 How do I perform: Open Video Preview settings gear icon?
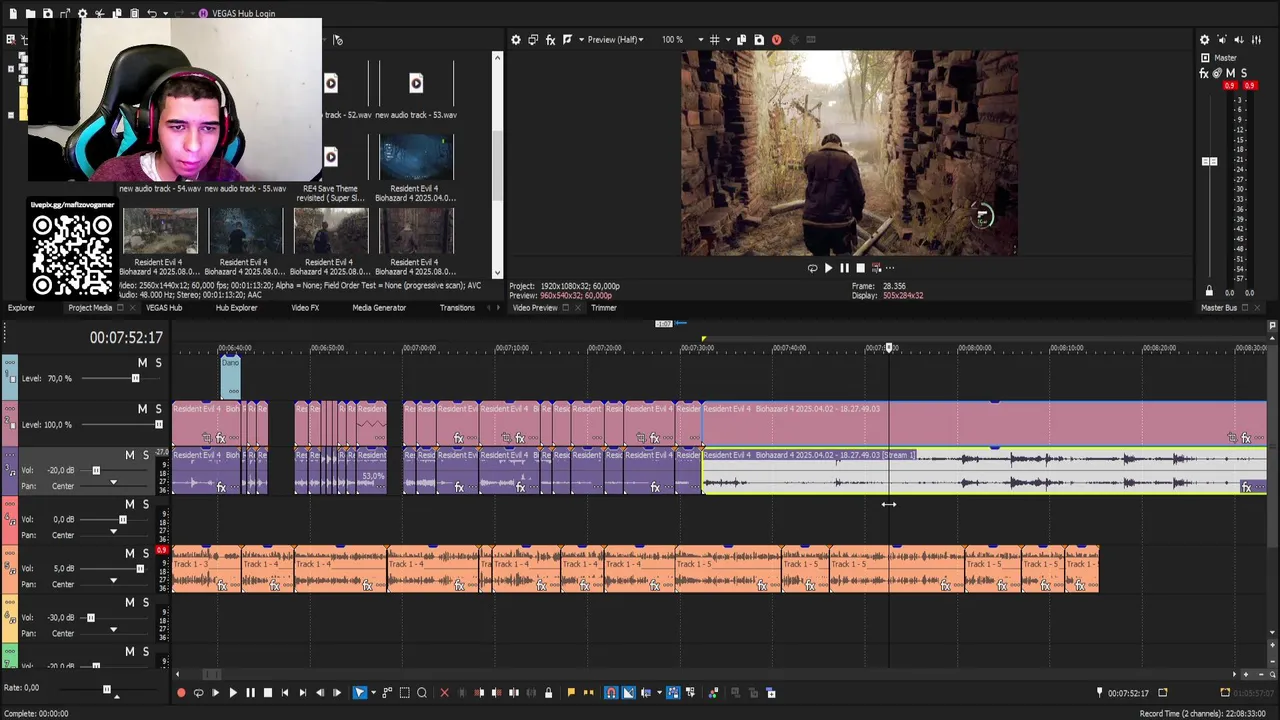(516, 40)
